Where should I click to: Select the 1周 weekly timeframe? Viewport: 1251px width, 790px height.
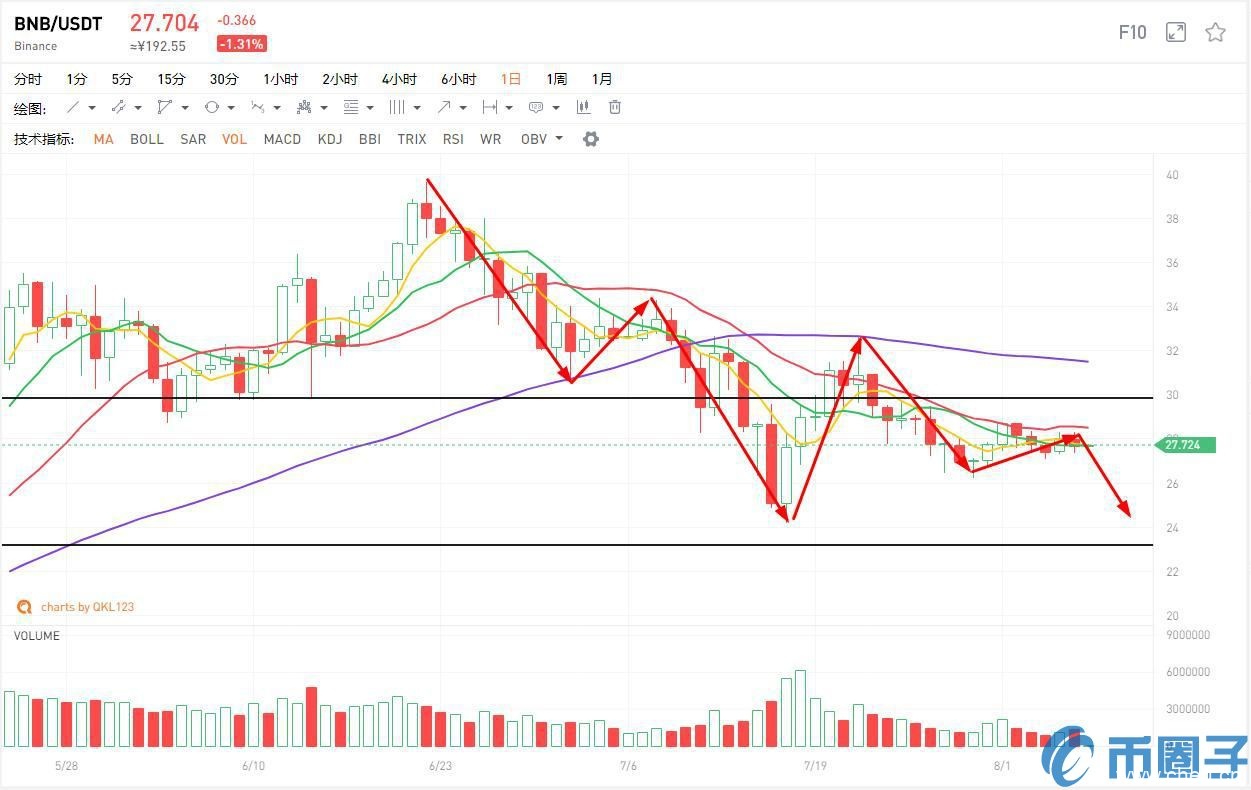[x=556, y=79]
